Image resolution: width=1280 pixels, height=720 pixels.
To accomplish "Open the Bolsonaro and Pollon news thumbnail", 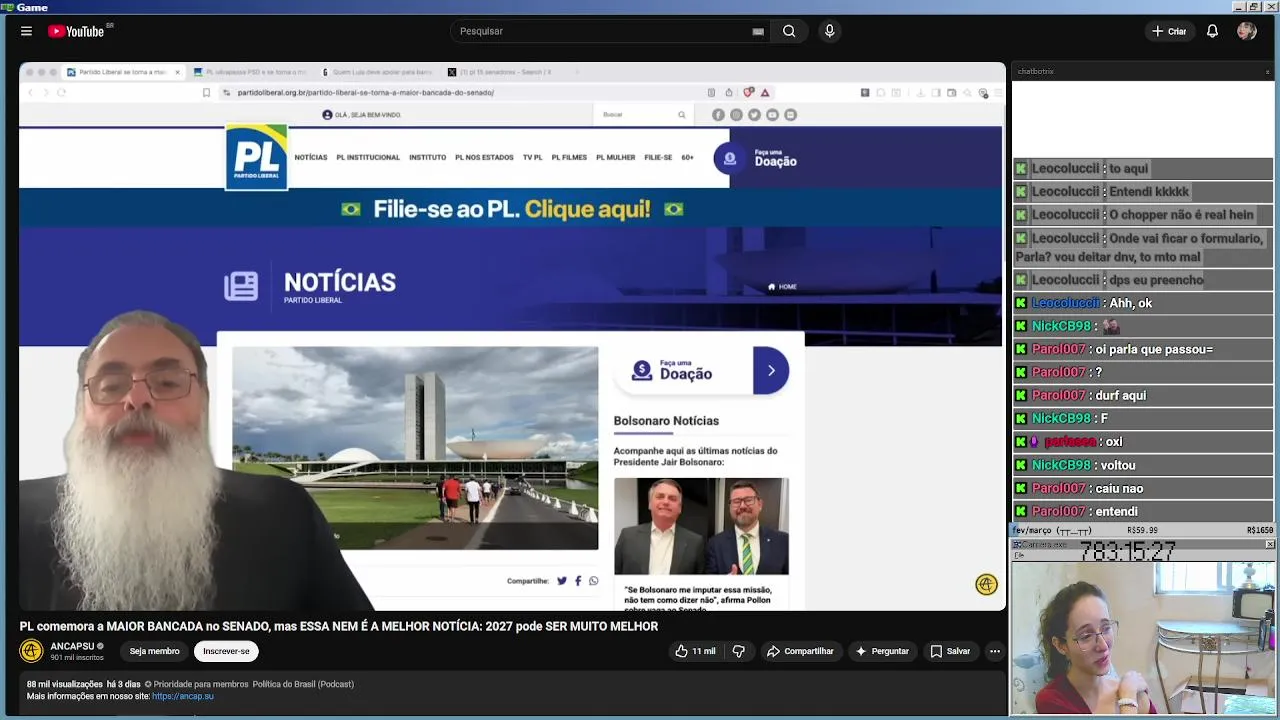I will tap(701, 526).
